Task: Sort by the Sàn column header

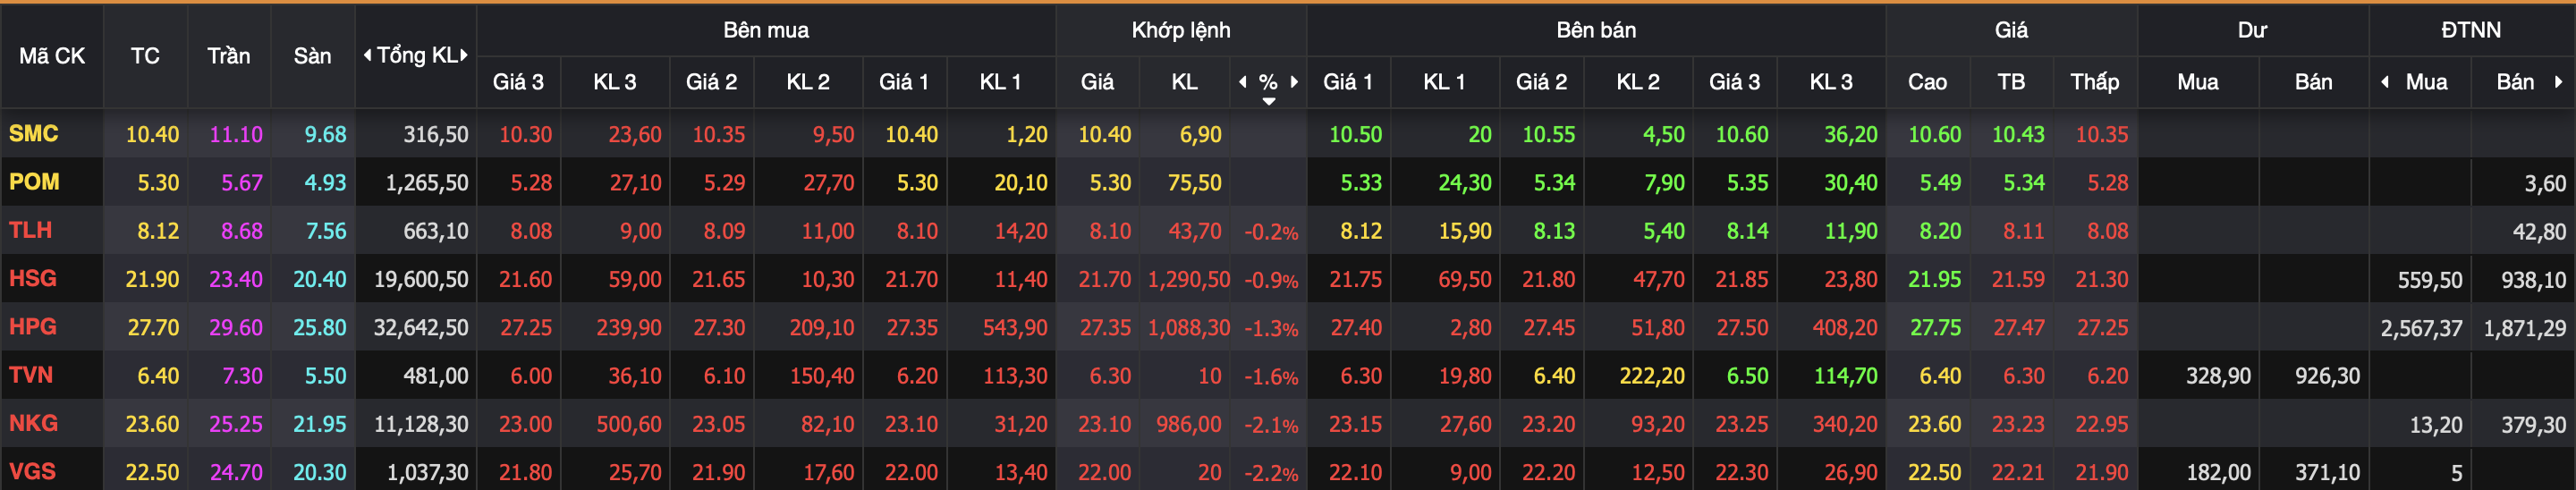Action: [x=312, y=56]
